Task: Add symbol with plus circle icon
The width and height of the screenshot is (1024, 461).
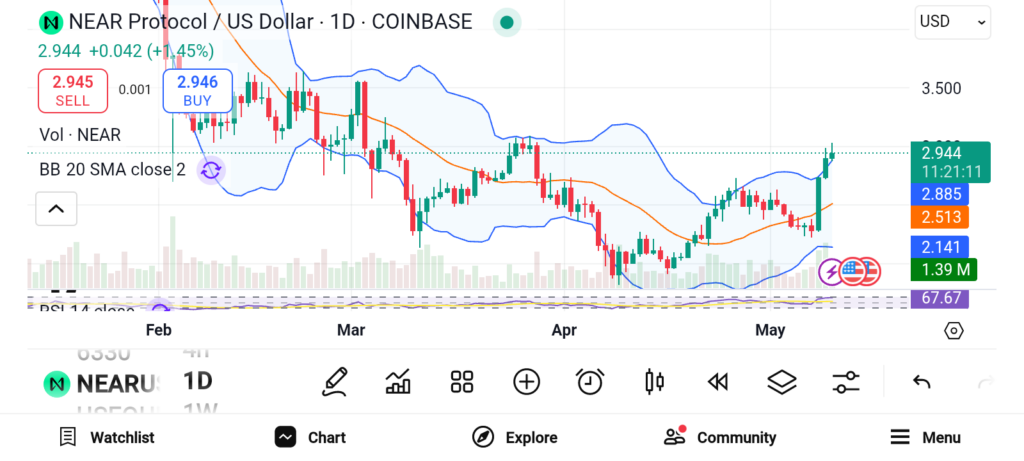Action: click(526, 381)
